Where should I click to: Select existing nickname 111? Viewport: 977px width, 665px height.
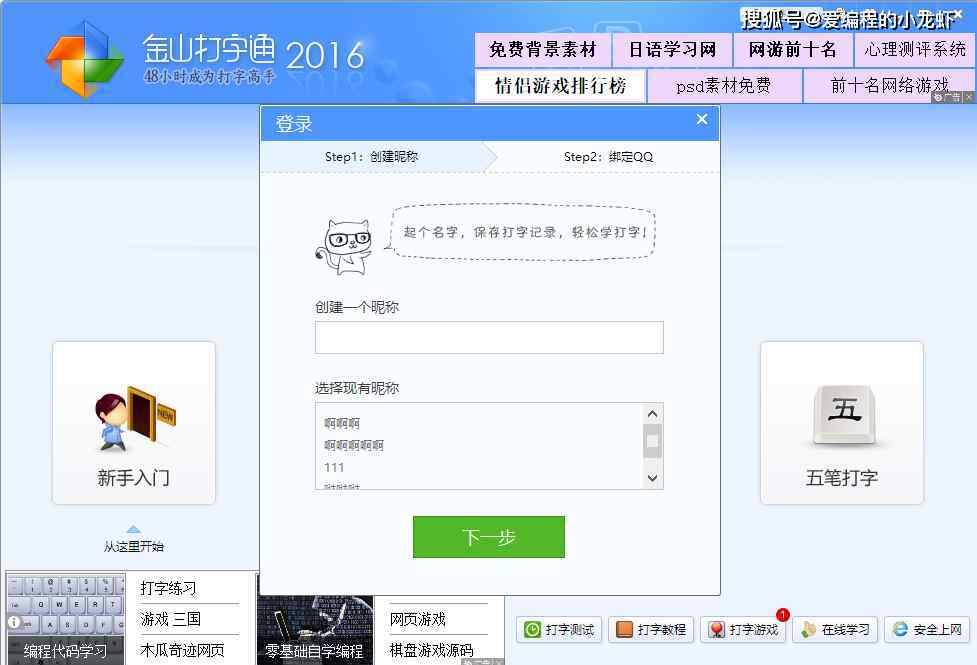tap(334, 467)
